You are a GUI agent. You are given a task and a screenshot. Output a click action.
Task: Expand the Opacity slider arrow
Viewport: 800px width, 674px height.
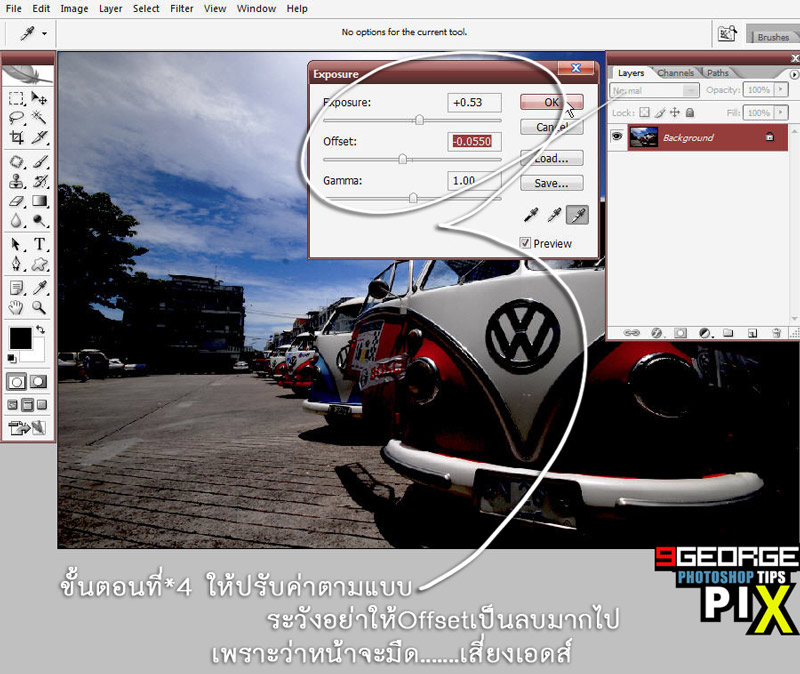click(780, 90)
